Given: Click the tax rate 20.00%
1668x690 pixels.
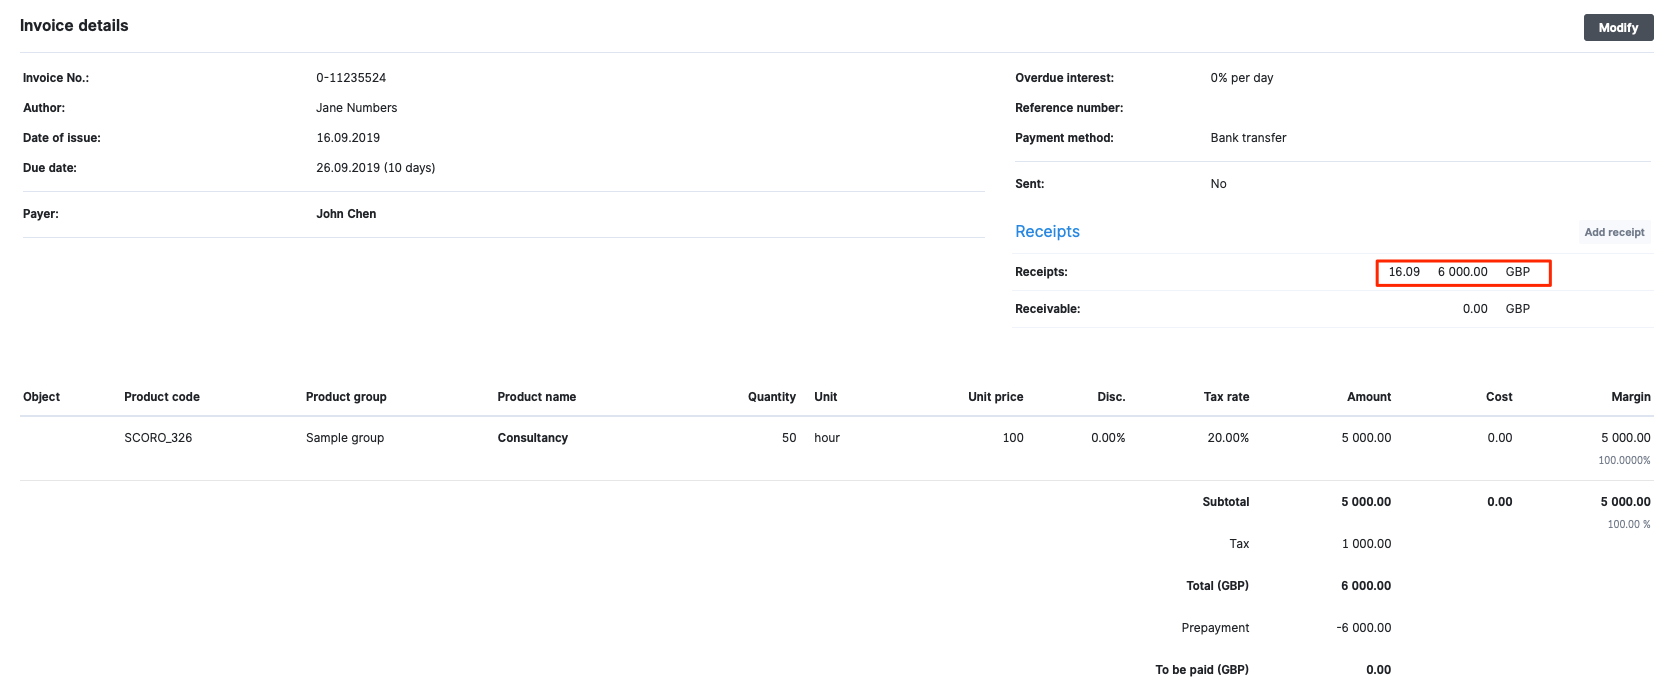Looking at the screenshot, I should pyautogui.click(x=1228, y=438).
